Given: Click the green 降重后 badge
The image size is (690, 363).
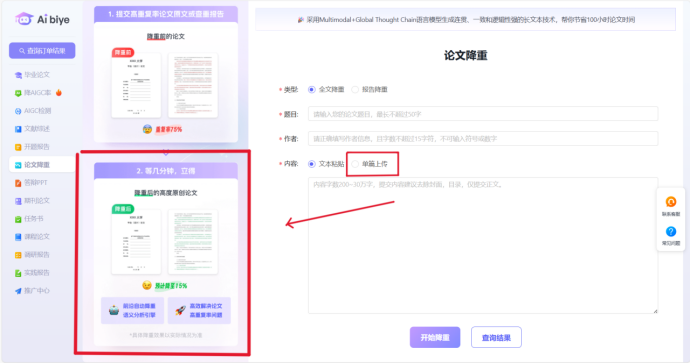Looking at the screenshot, I should point(123,209).
